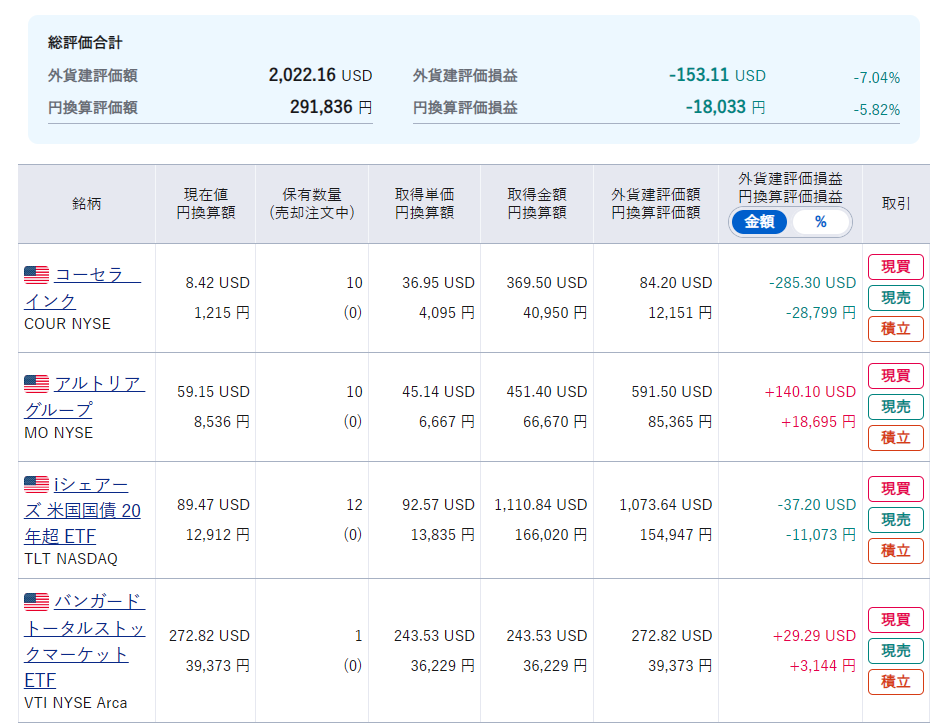Open バンガード トータルストックマーケット ETF link

[85, 641]
